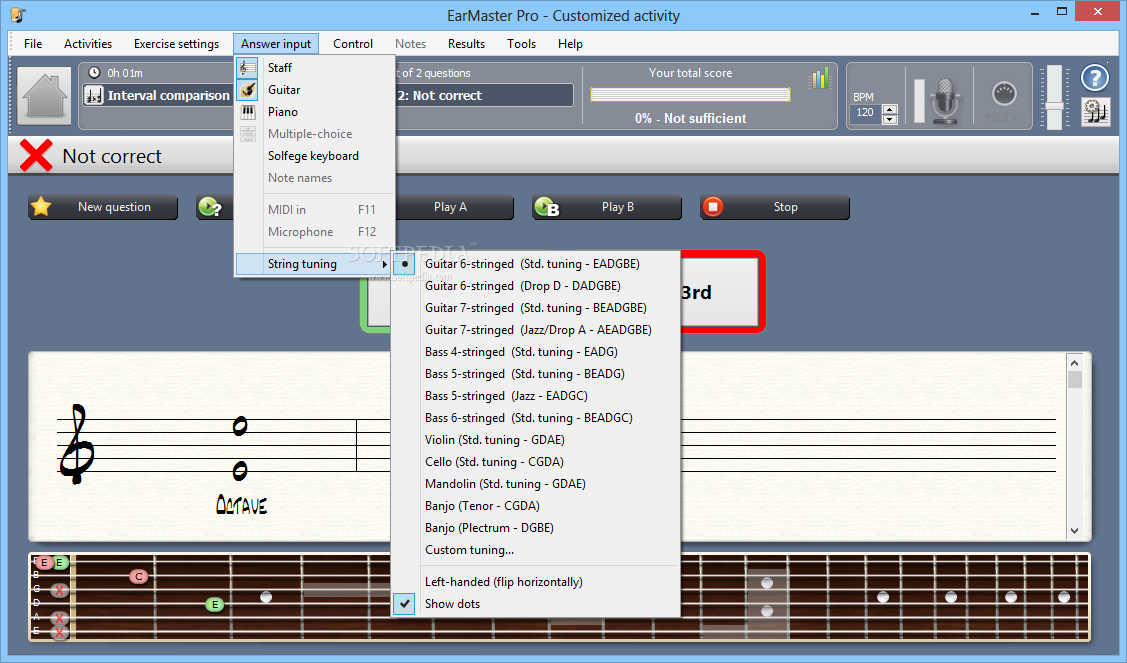Open the Exercise settings menu

click(176, 44)
